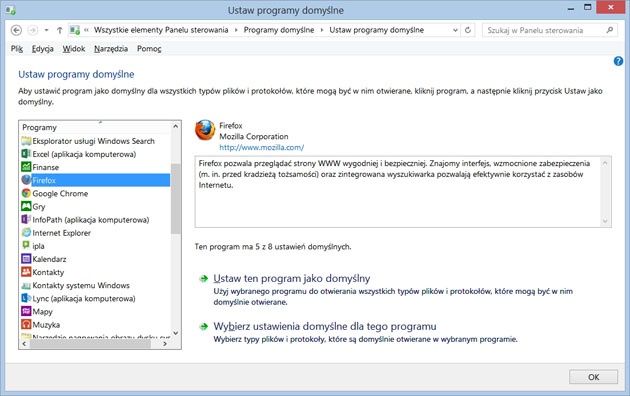Screen dimensions: 630x396
Task: Expand chevron after Programy domyślne breadcrumb
Action: [x=322, y=30]
